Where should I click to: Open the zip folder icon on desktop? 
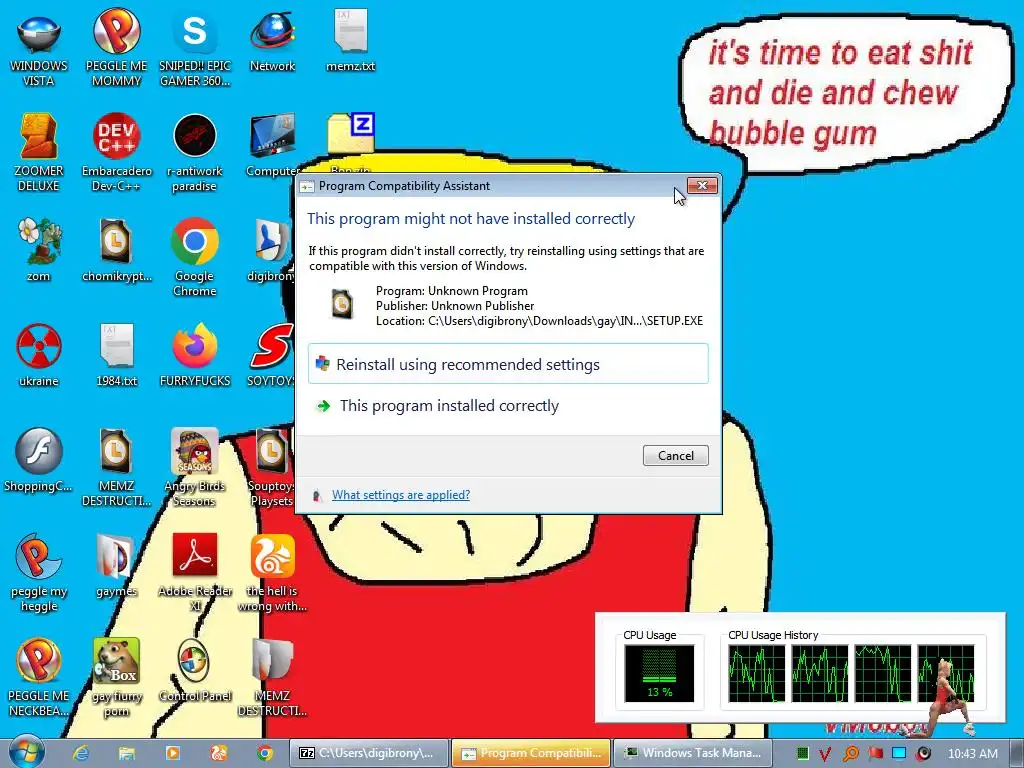(x=351, y=134)
